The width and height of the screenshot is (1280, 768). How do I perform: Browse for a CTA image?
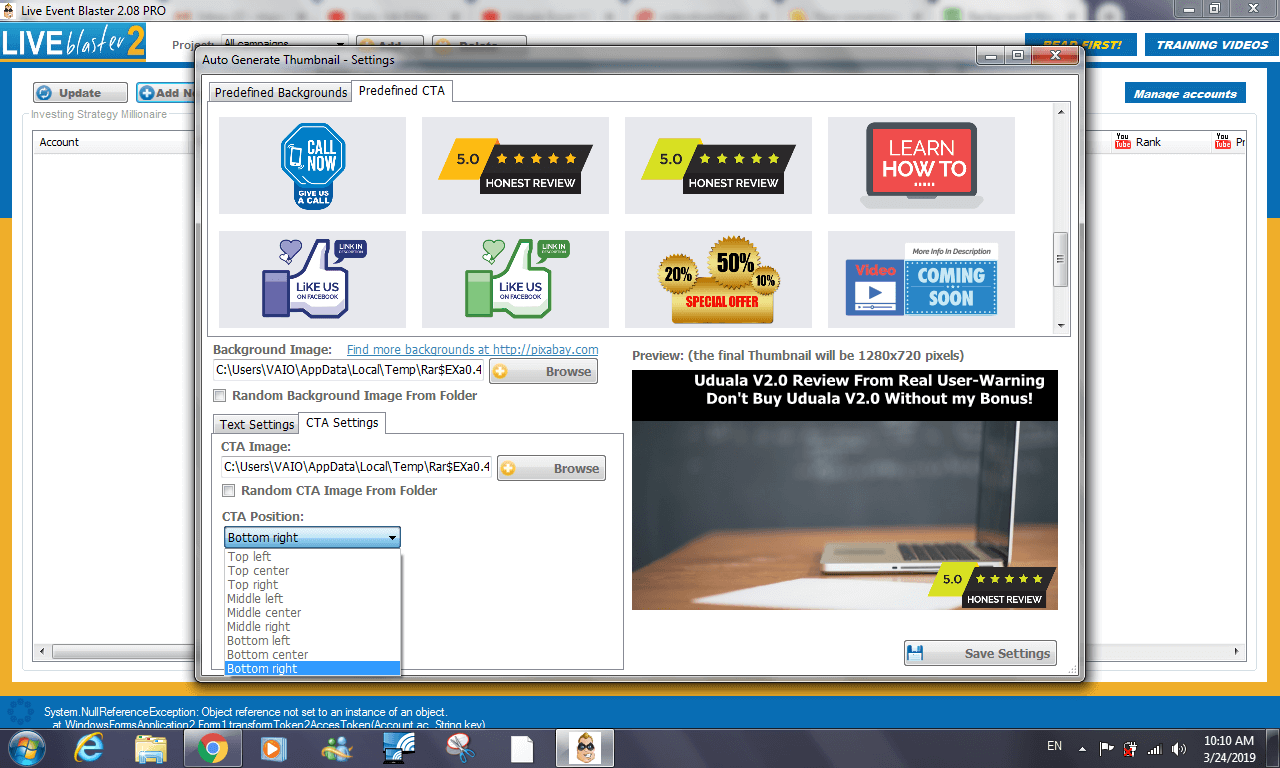tap(551, 468)
